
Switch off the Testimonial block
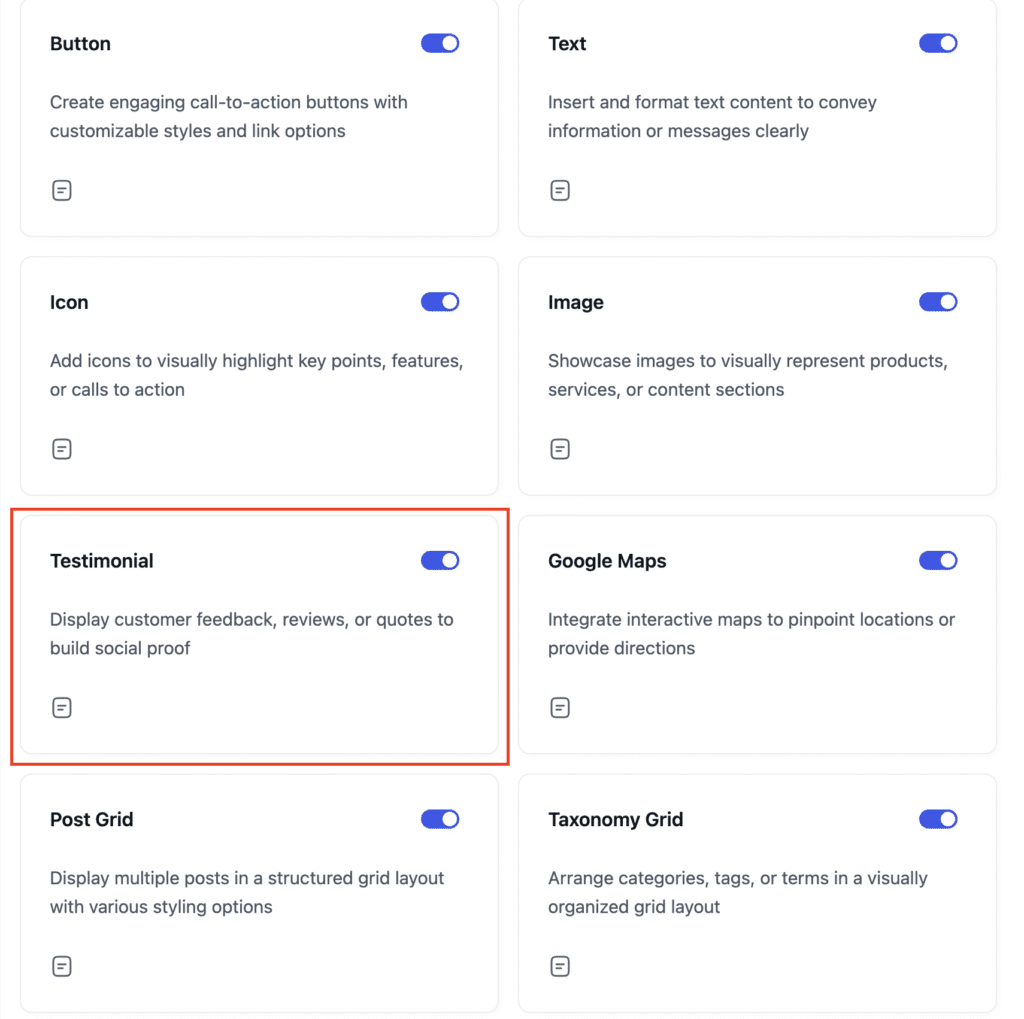click(440, 560)
